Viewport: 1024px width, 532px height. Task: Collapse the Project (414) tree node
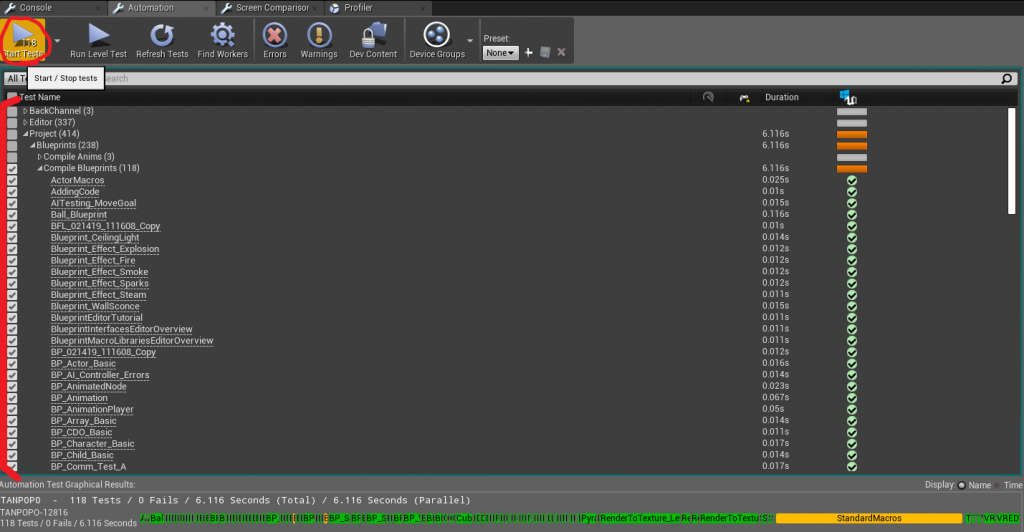point(25,134)
